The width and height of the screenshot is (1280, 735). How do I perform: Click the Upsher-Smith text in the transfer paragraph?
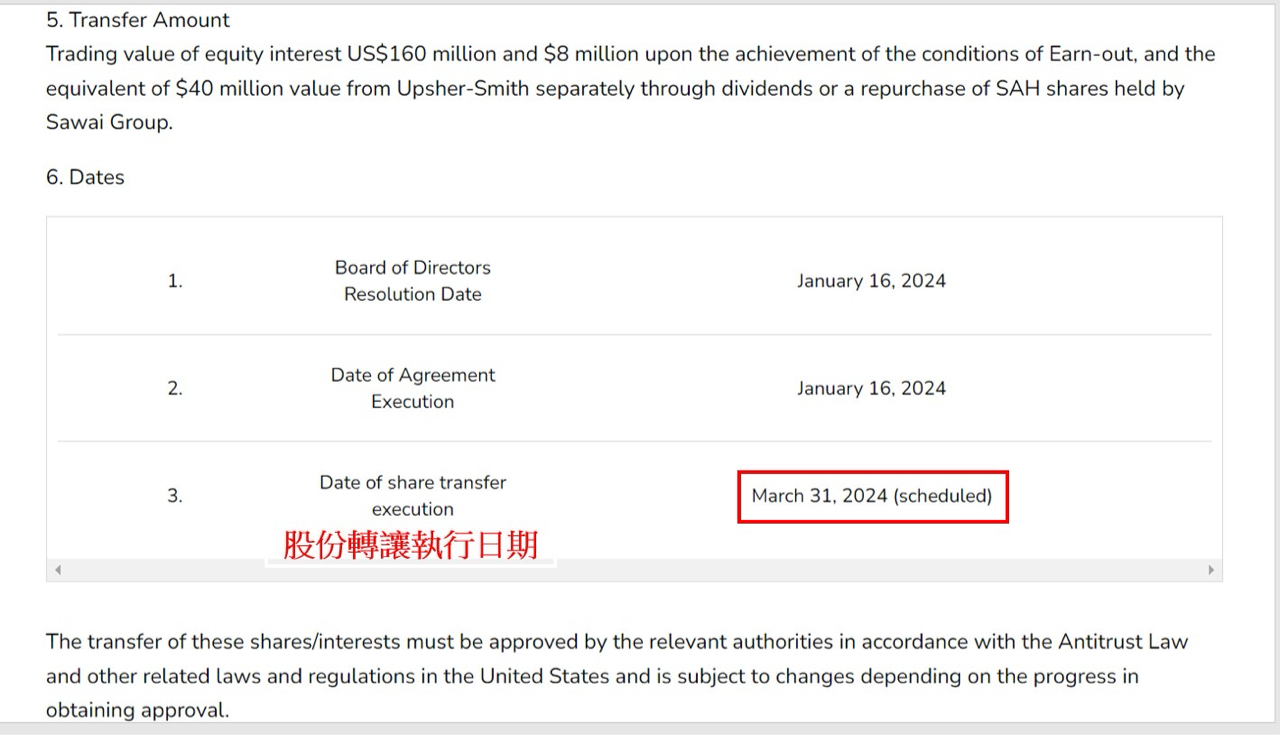coord(463,88)
